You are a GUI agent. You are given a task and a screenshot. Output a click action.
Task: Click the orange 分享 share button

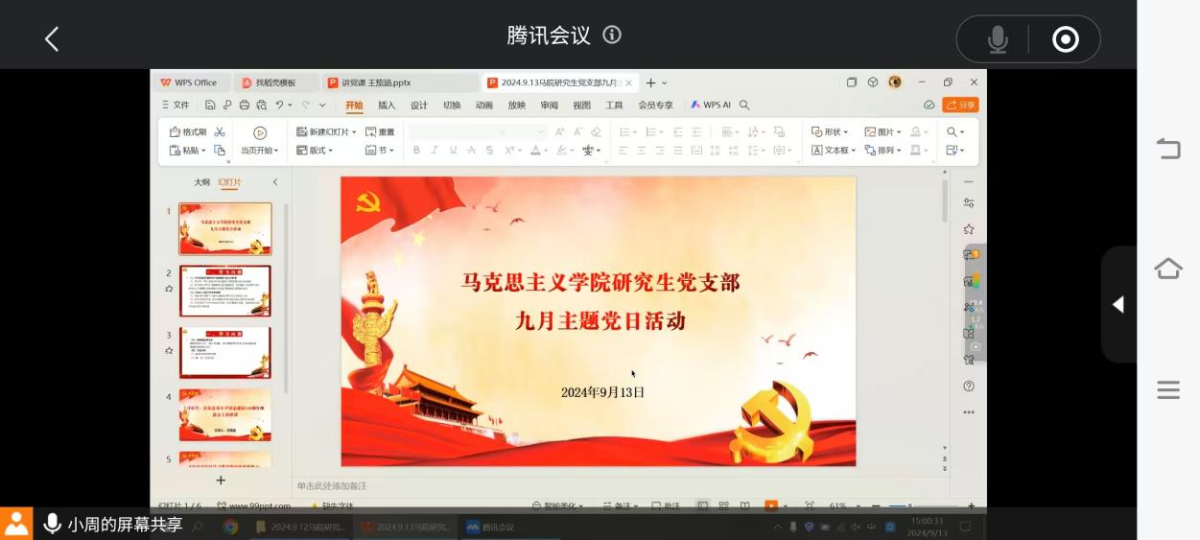(961, 105)
